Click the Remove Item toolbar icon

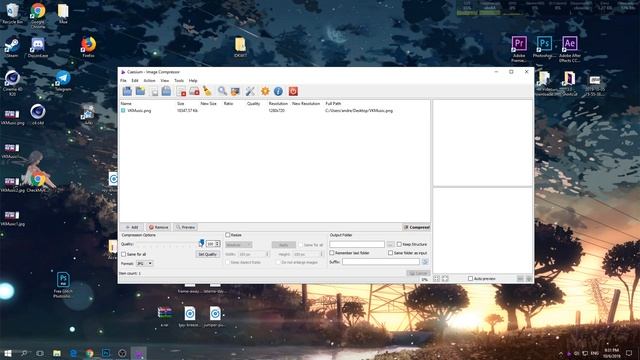pyautogui.click(x=181, y=91)
